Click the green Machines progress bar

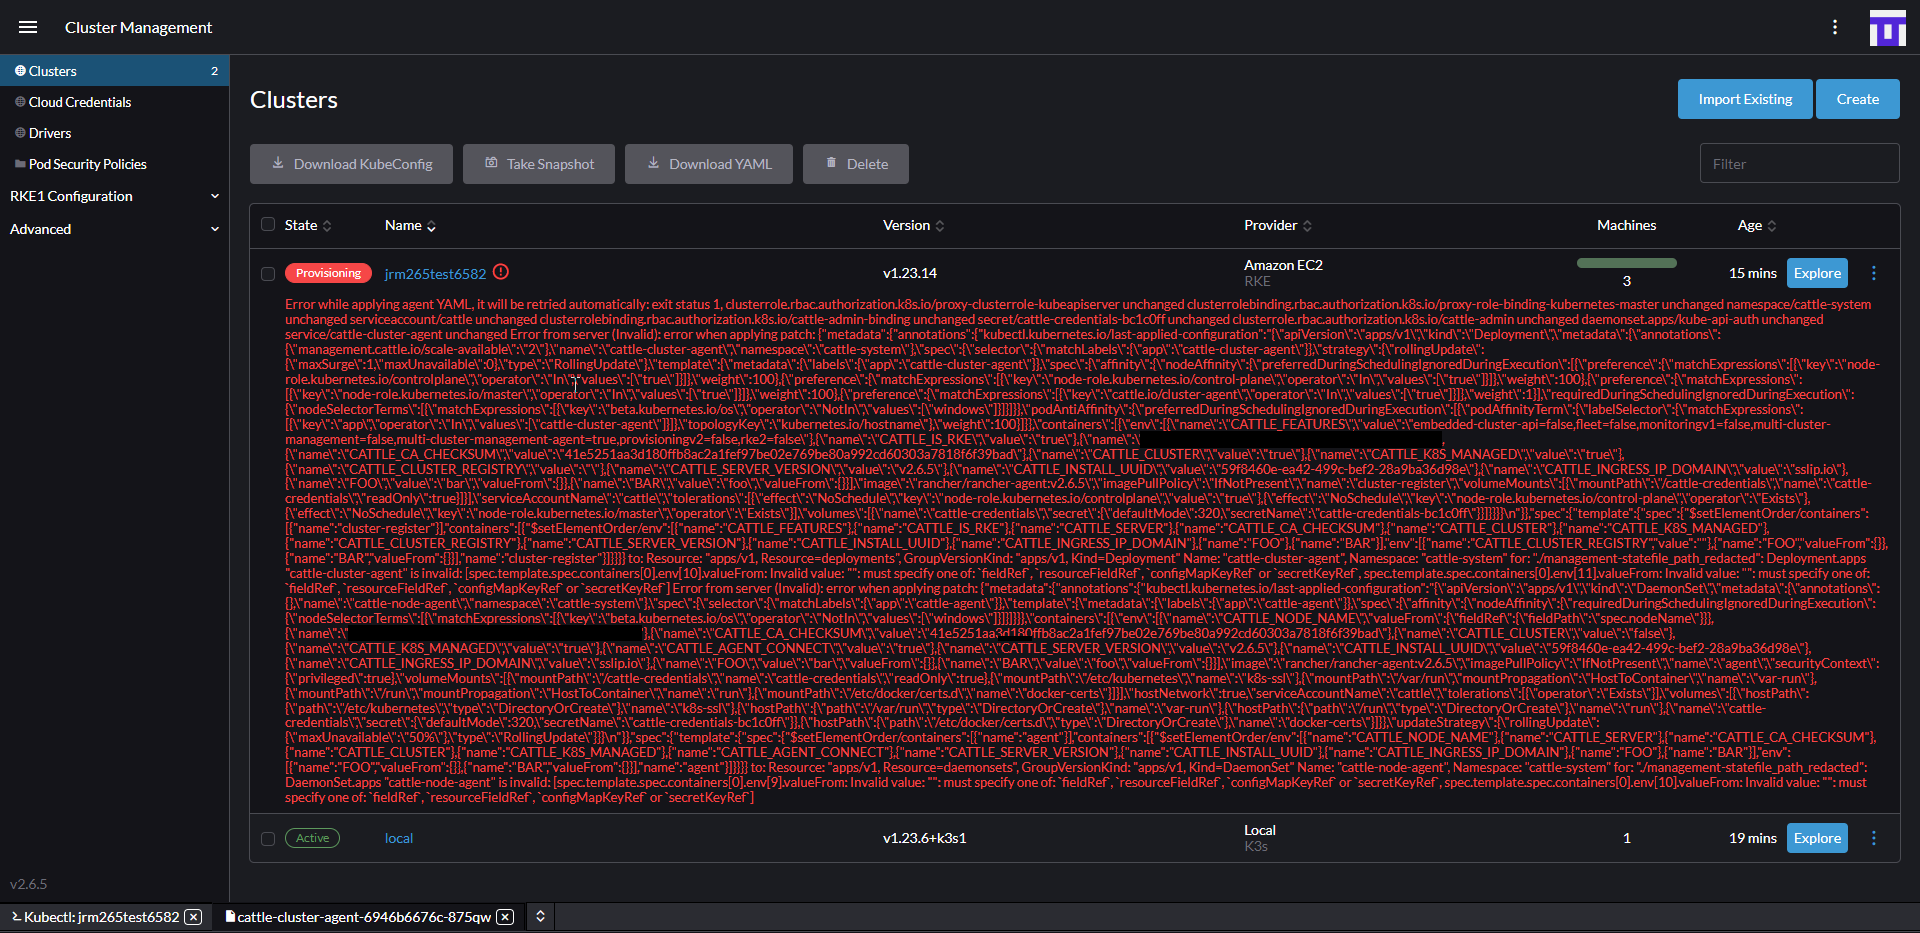(x=1626, y=262)
